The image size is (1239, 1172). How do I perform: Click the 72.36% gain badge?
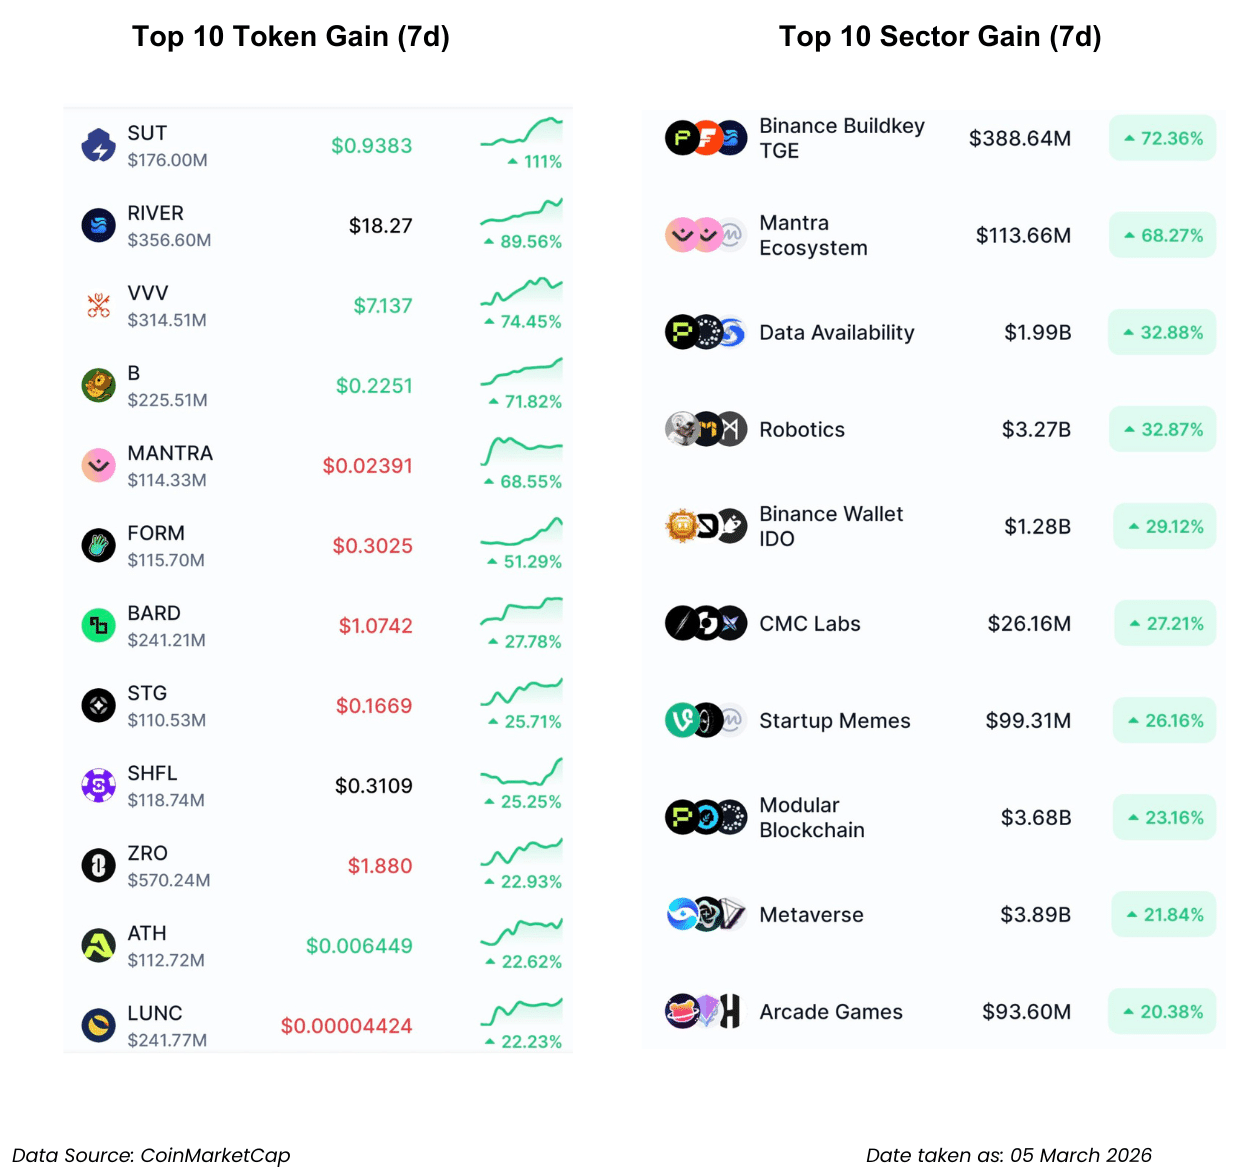1162,138
